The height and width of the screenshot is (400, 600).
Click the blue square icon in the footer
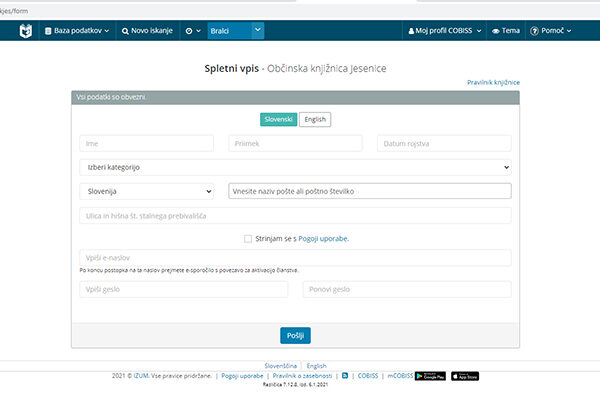[345, 376]
